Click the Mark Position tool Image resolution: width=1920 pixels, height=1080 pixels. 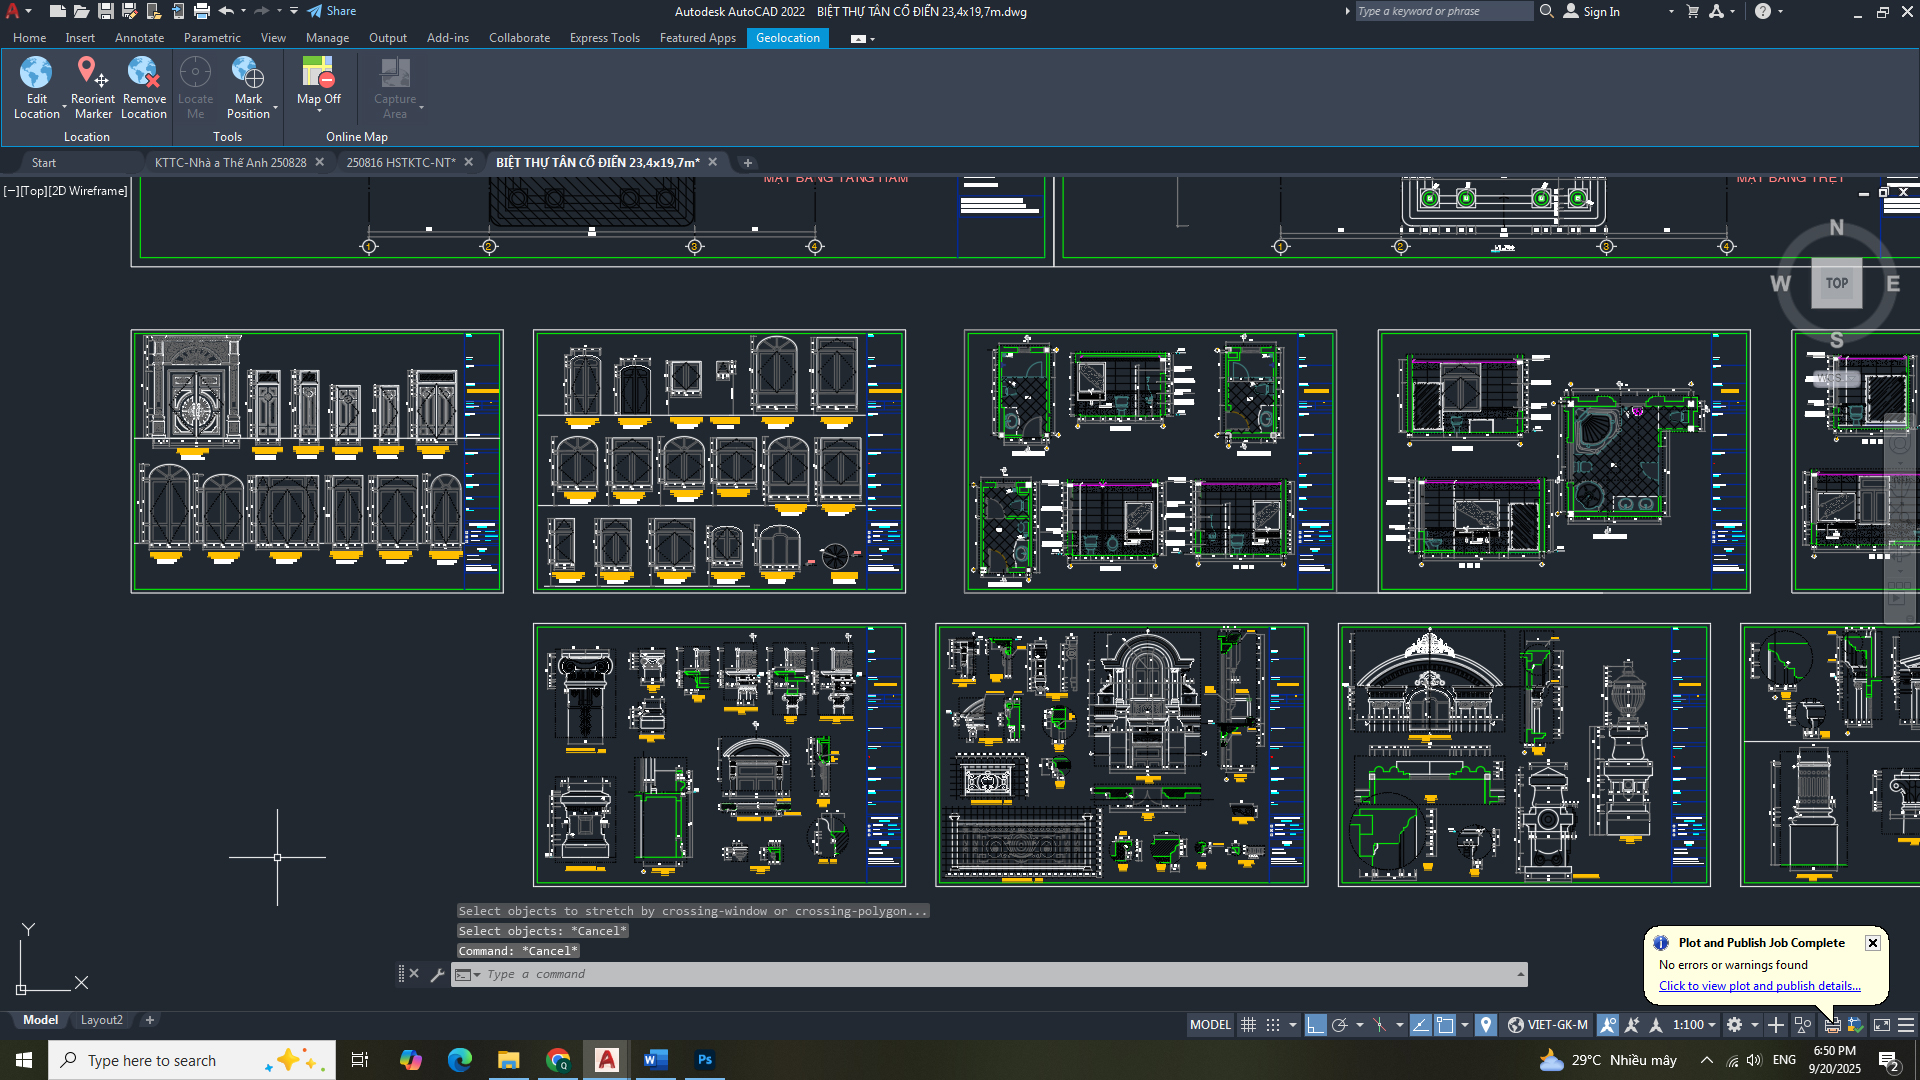[248, 73]
